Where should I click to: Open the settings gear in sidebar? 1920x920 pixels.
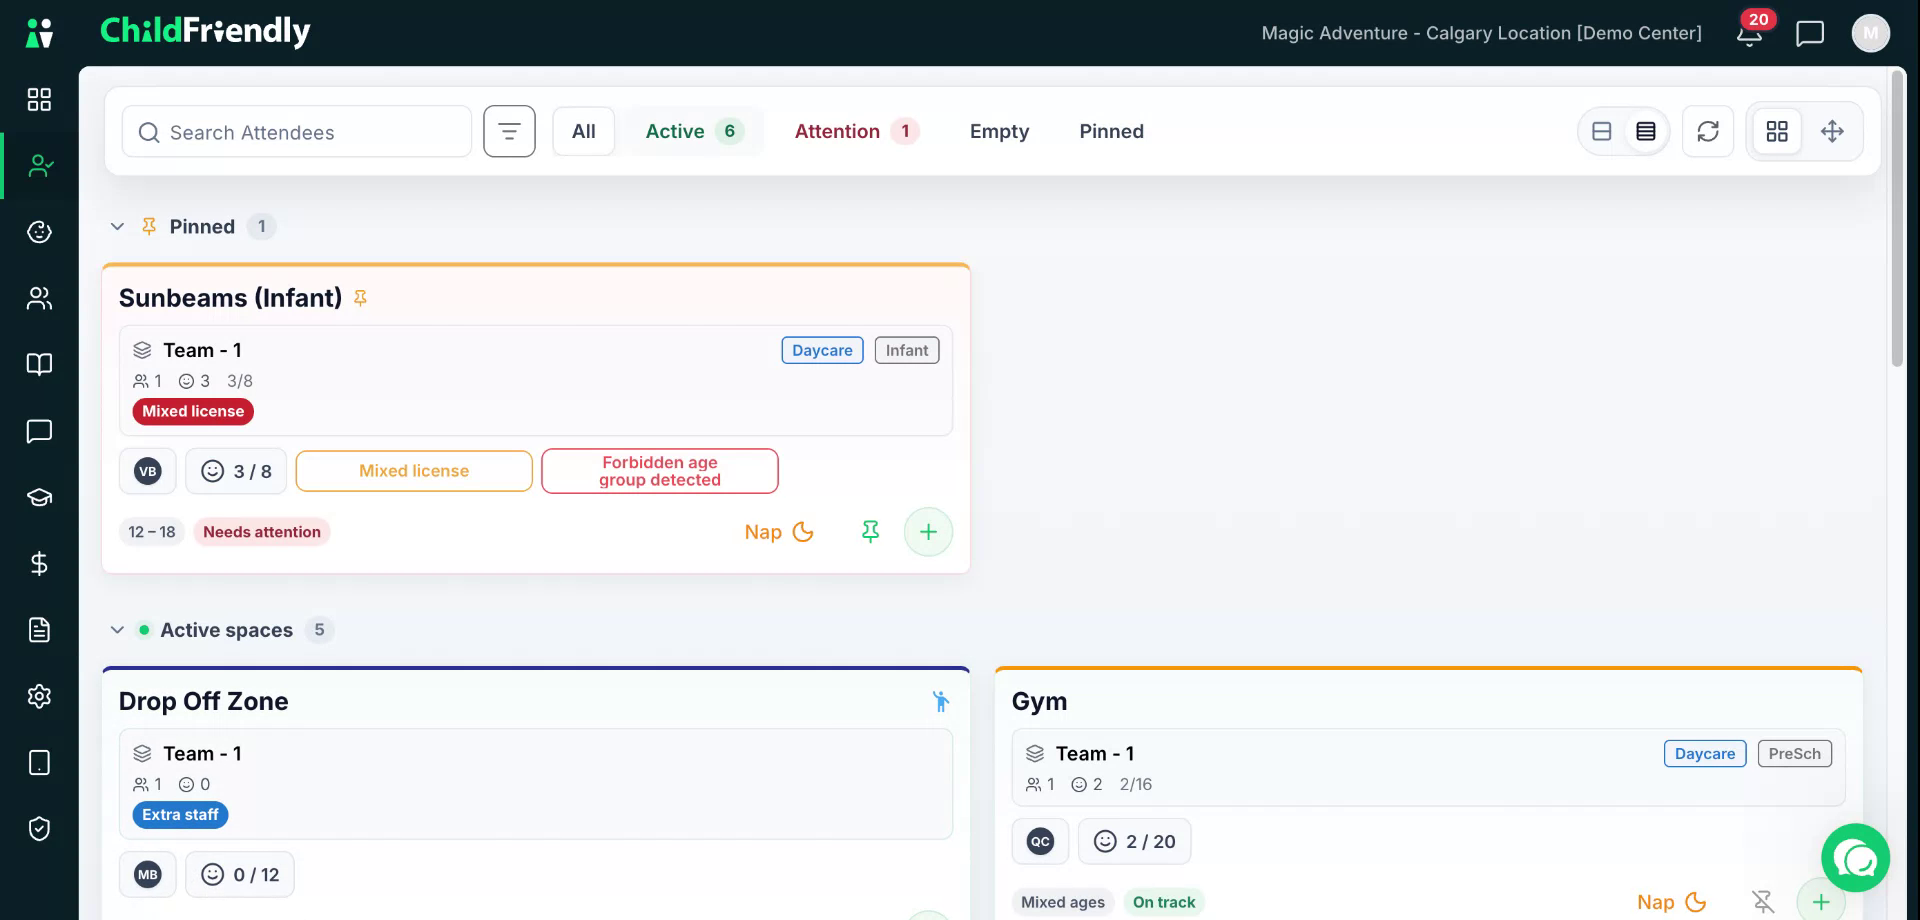(x=39, y=696)
